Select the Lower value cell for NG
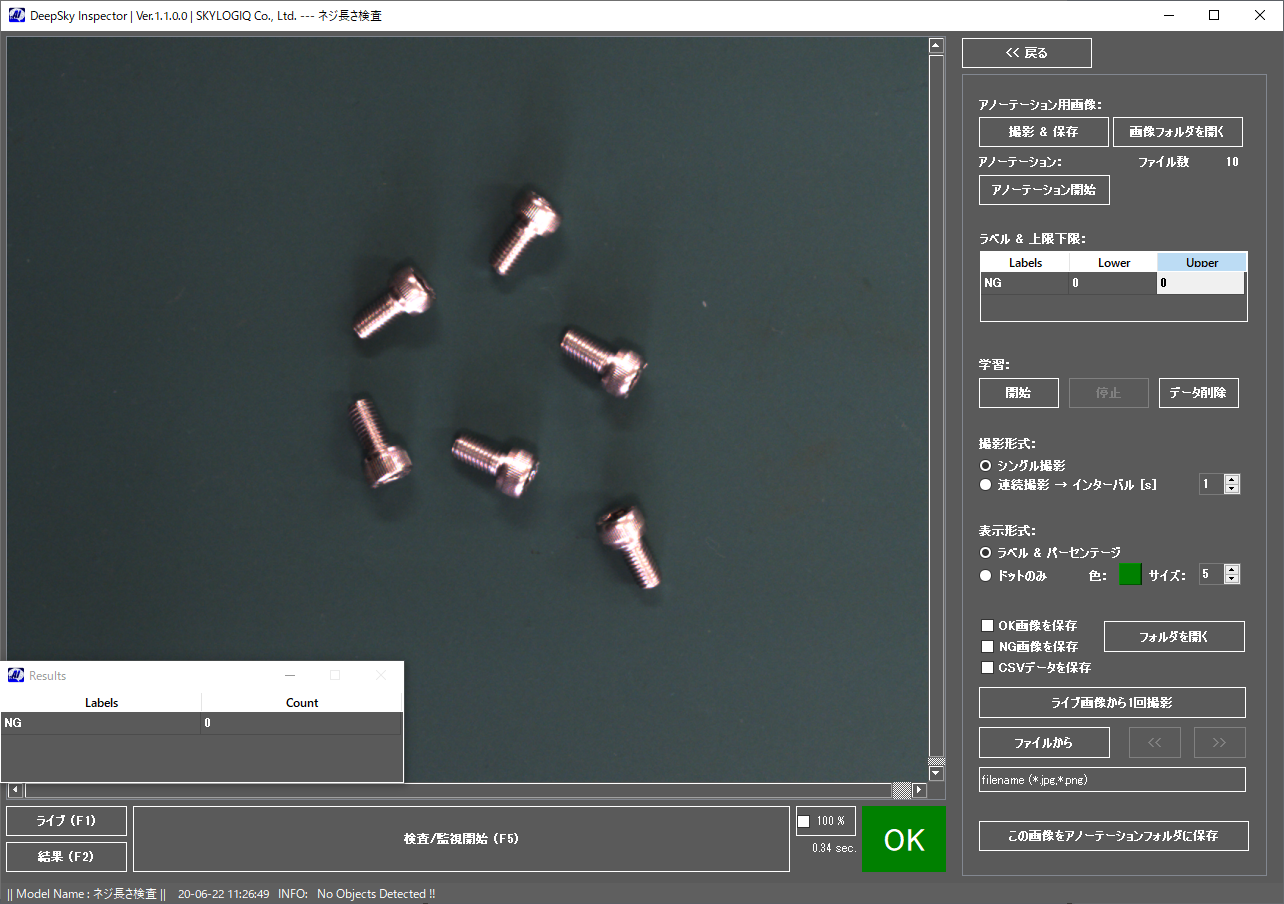The image size is (1284, 904). (x=1114, y=283)
